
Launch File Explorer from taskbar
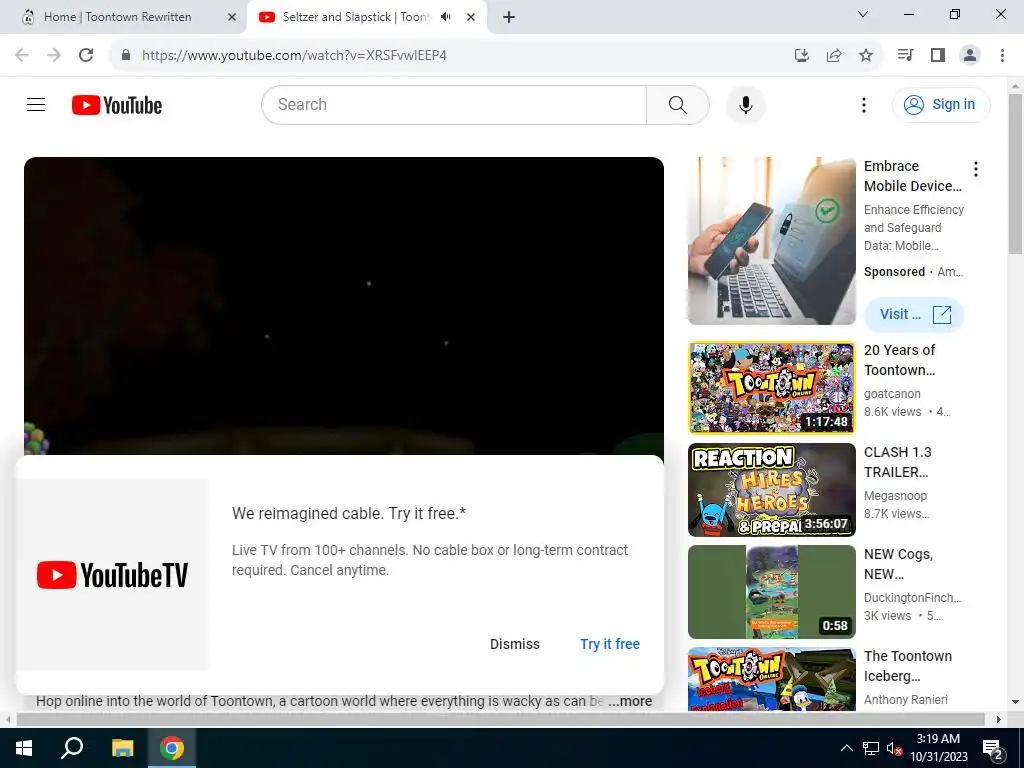[x=122, y=748]
